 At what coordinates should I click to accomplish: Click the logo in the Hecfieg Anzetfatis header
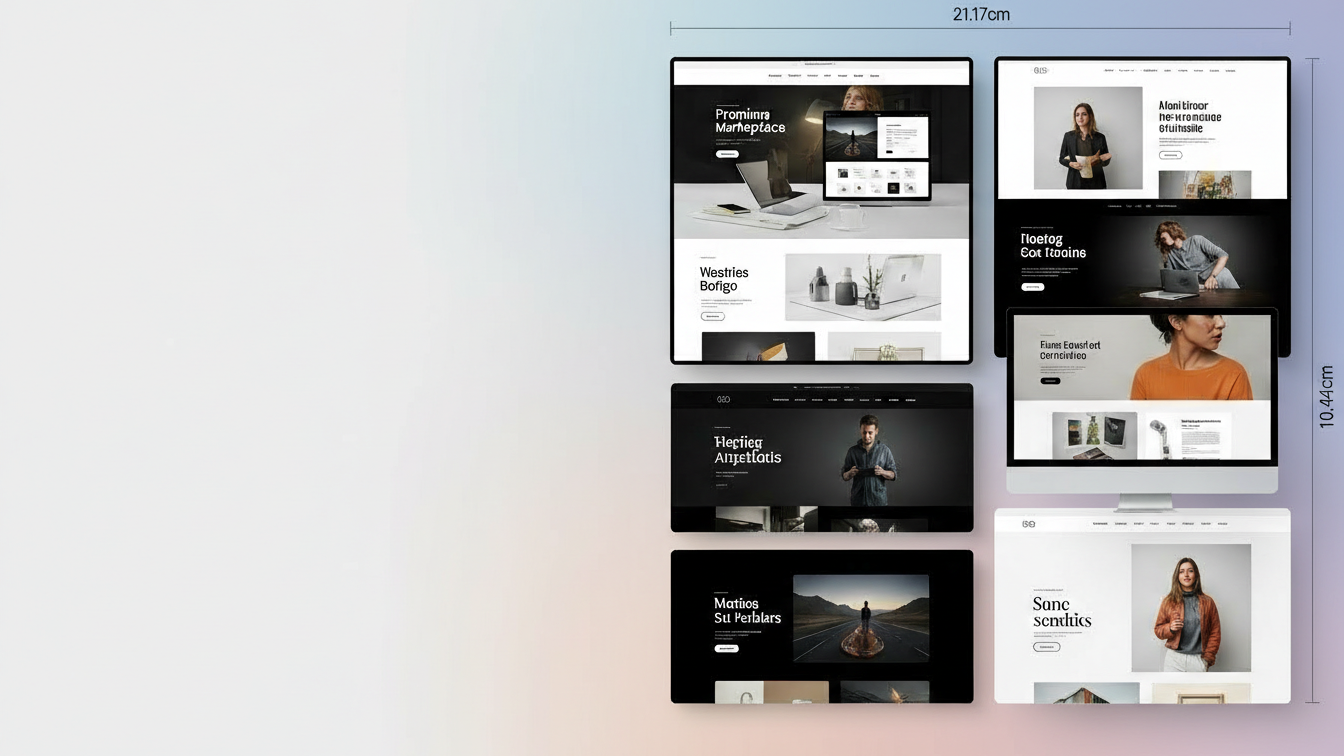[723, 399]
